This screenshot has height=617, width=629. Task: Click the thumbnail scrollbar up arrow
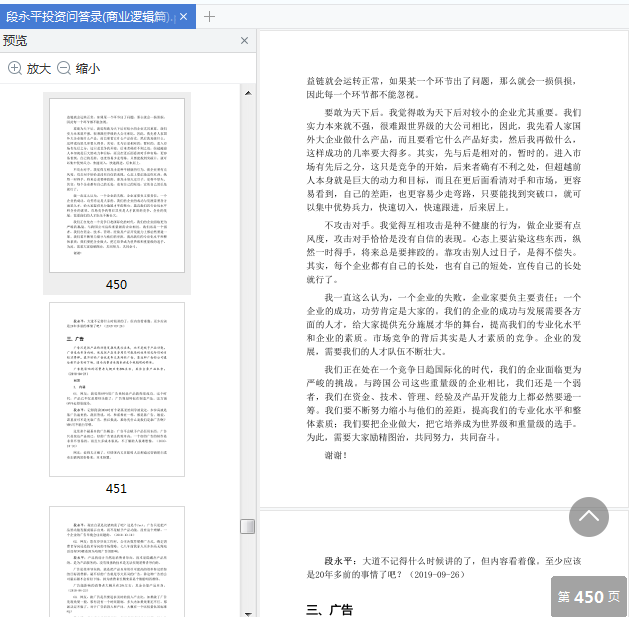click(248, 93)
